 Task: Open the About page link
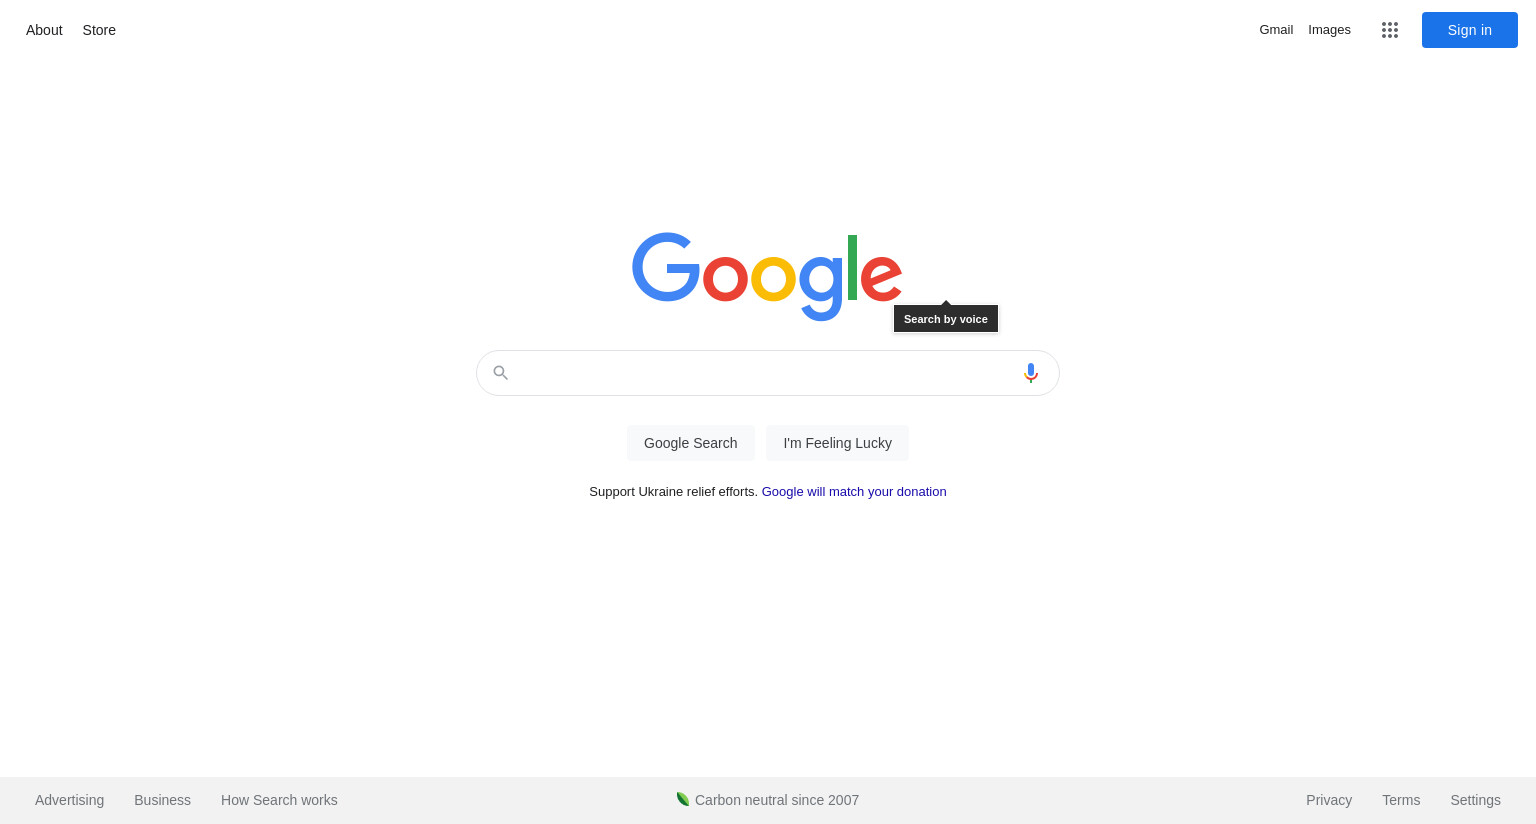point(44,30)
